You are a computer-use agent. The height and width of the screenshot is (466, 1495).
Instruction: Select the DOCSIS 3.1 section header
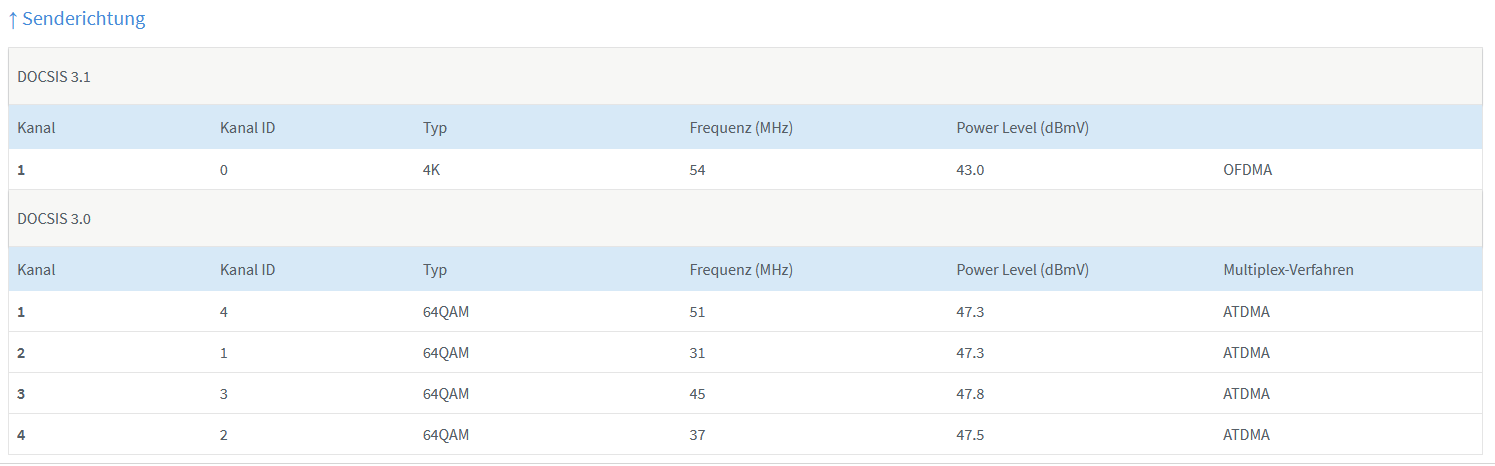coord(54,77)
